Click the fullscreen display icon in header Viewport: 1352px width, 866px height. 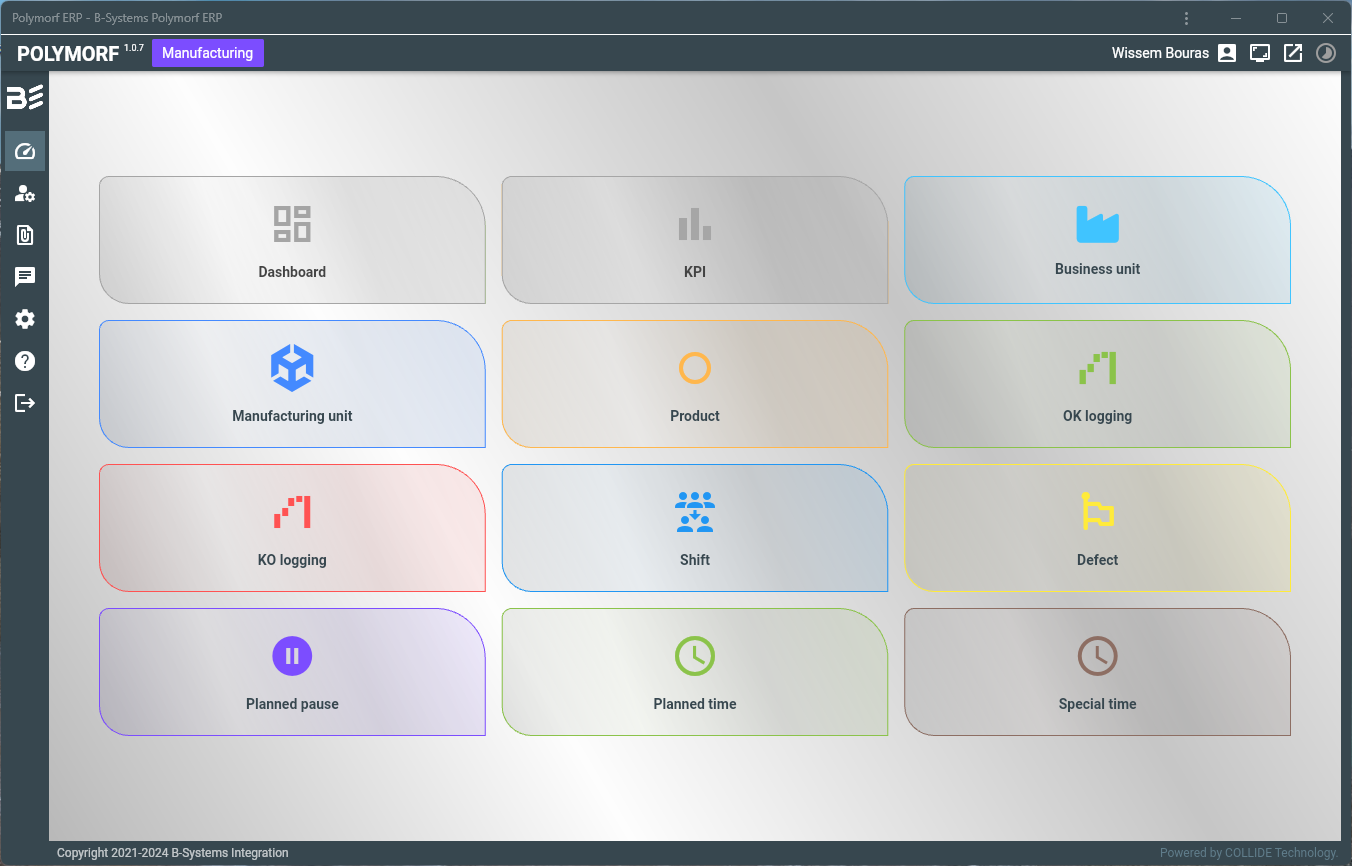(x=1260, y=53)
